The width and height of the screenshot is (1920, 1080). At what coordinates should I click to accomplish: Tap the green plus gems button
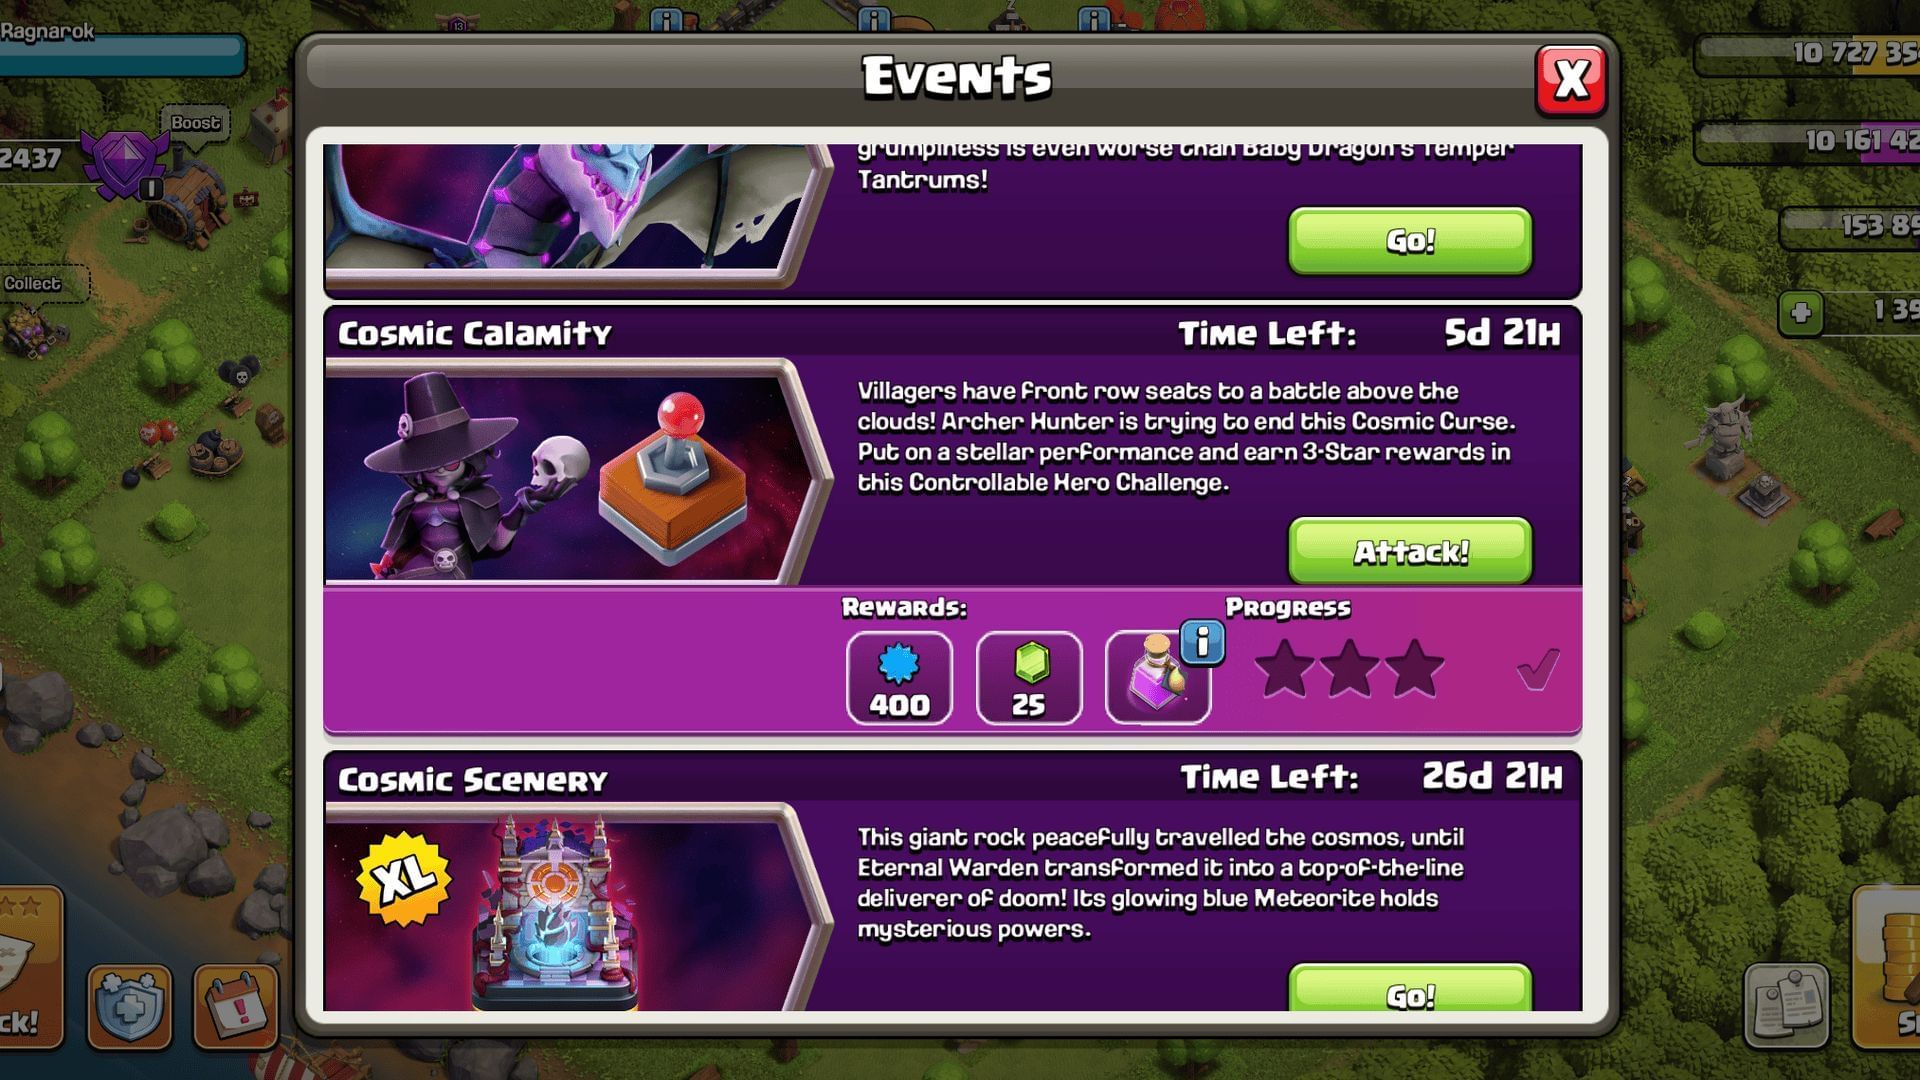tap(1800, 313)
